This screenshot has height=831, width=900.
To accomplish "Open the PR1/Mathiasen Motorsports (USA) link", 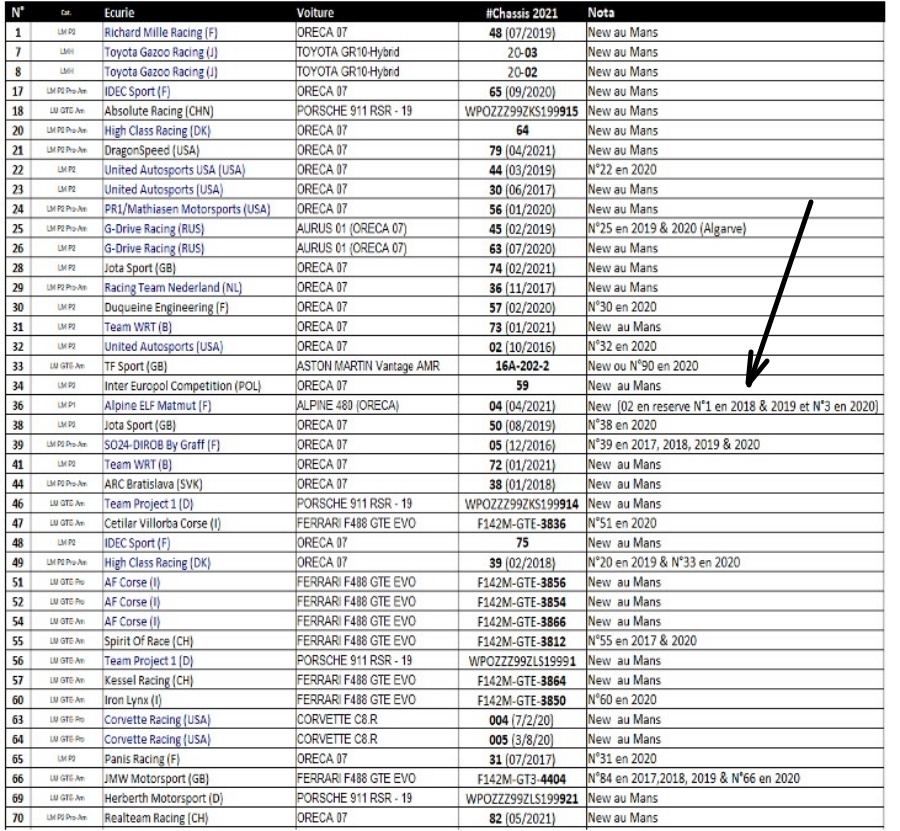I will pyautogui.click(x=187, y=209).
